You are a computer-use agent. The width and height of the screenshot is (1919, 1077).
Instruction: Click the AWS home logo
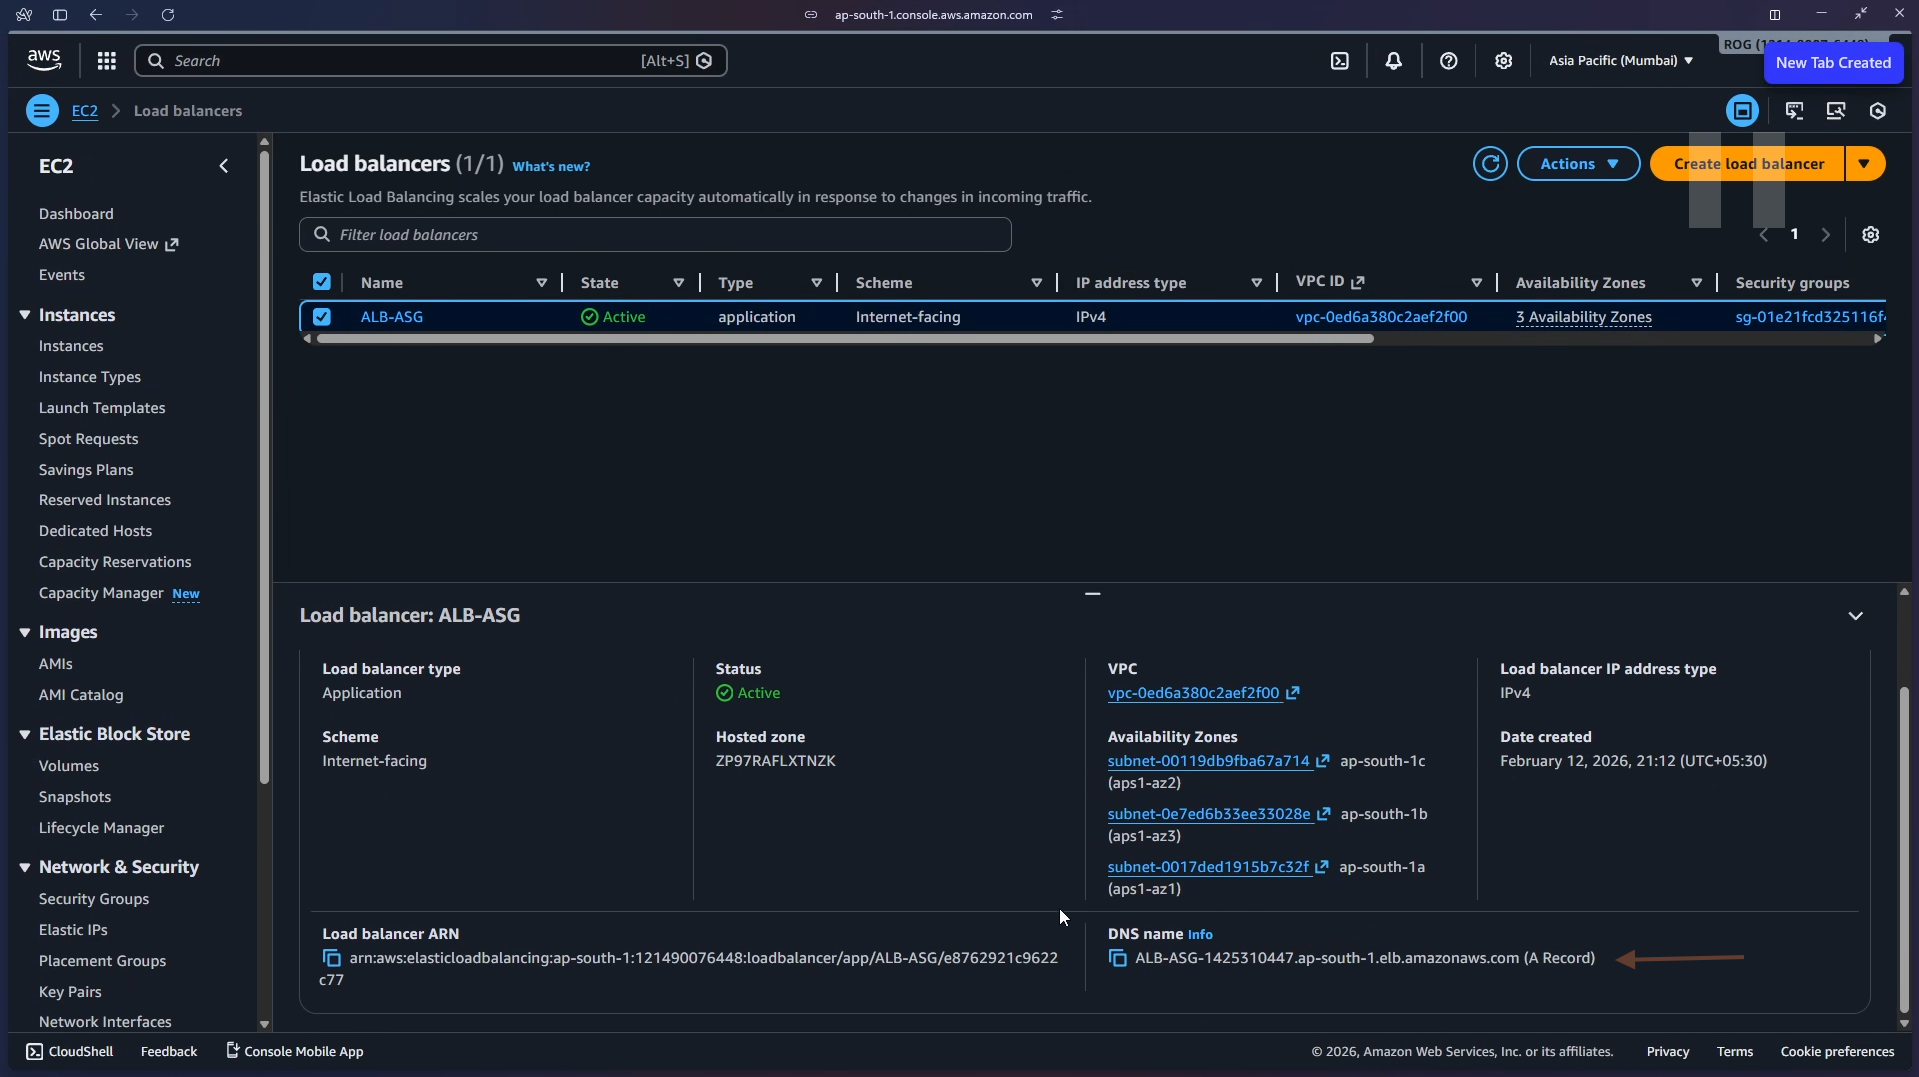(43, 59)
